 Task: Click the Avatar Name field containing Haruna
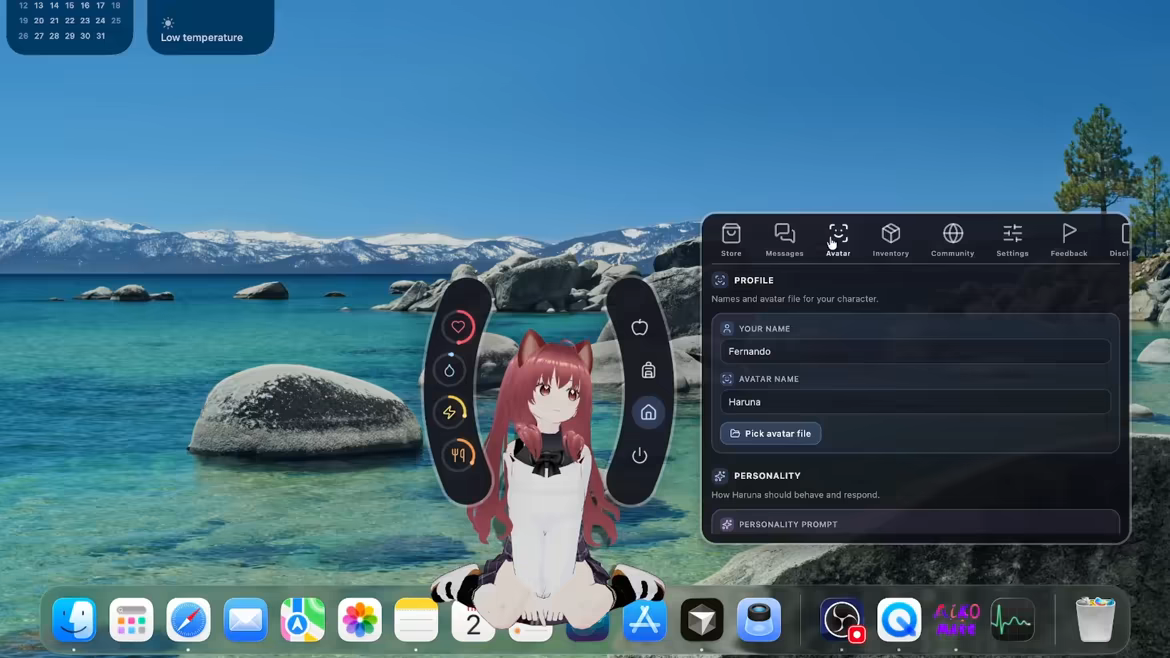pos(915,402)
